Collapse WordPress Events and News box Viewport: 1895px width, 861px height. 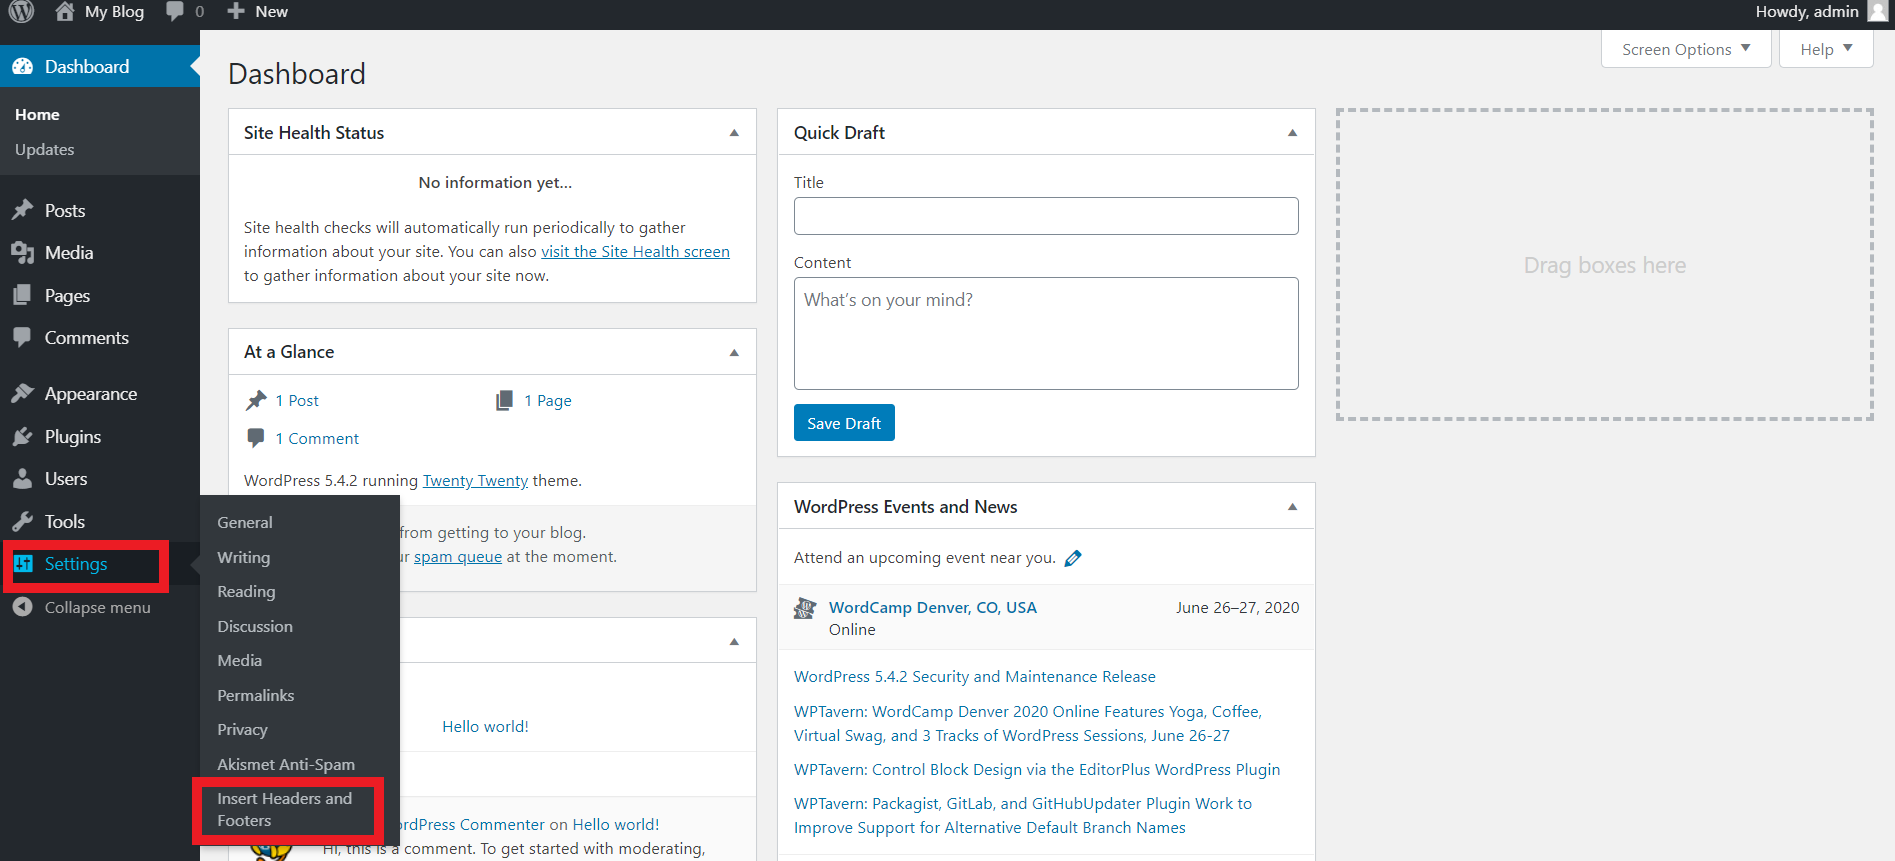pos(1292,507)
